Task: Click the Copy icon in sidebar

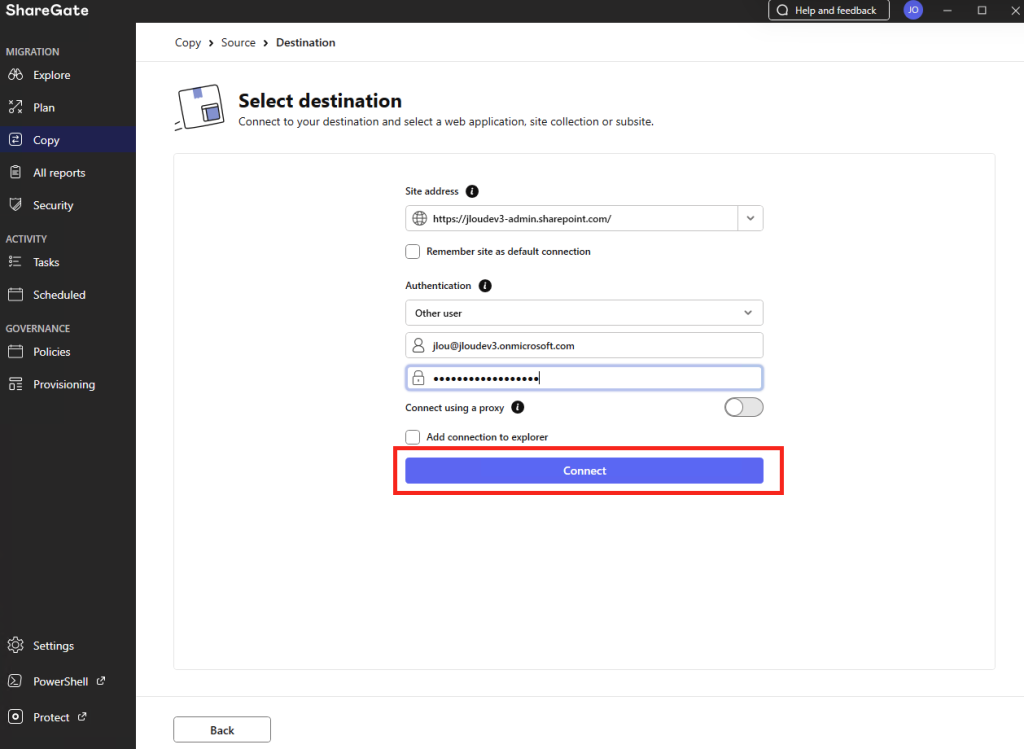Action: [16, 140]
